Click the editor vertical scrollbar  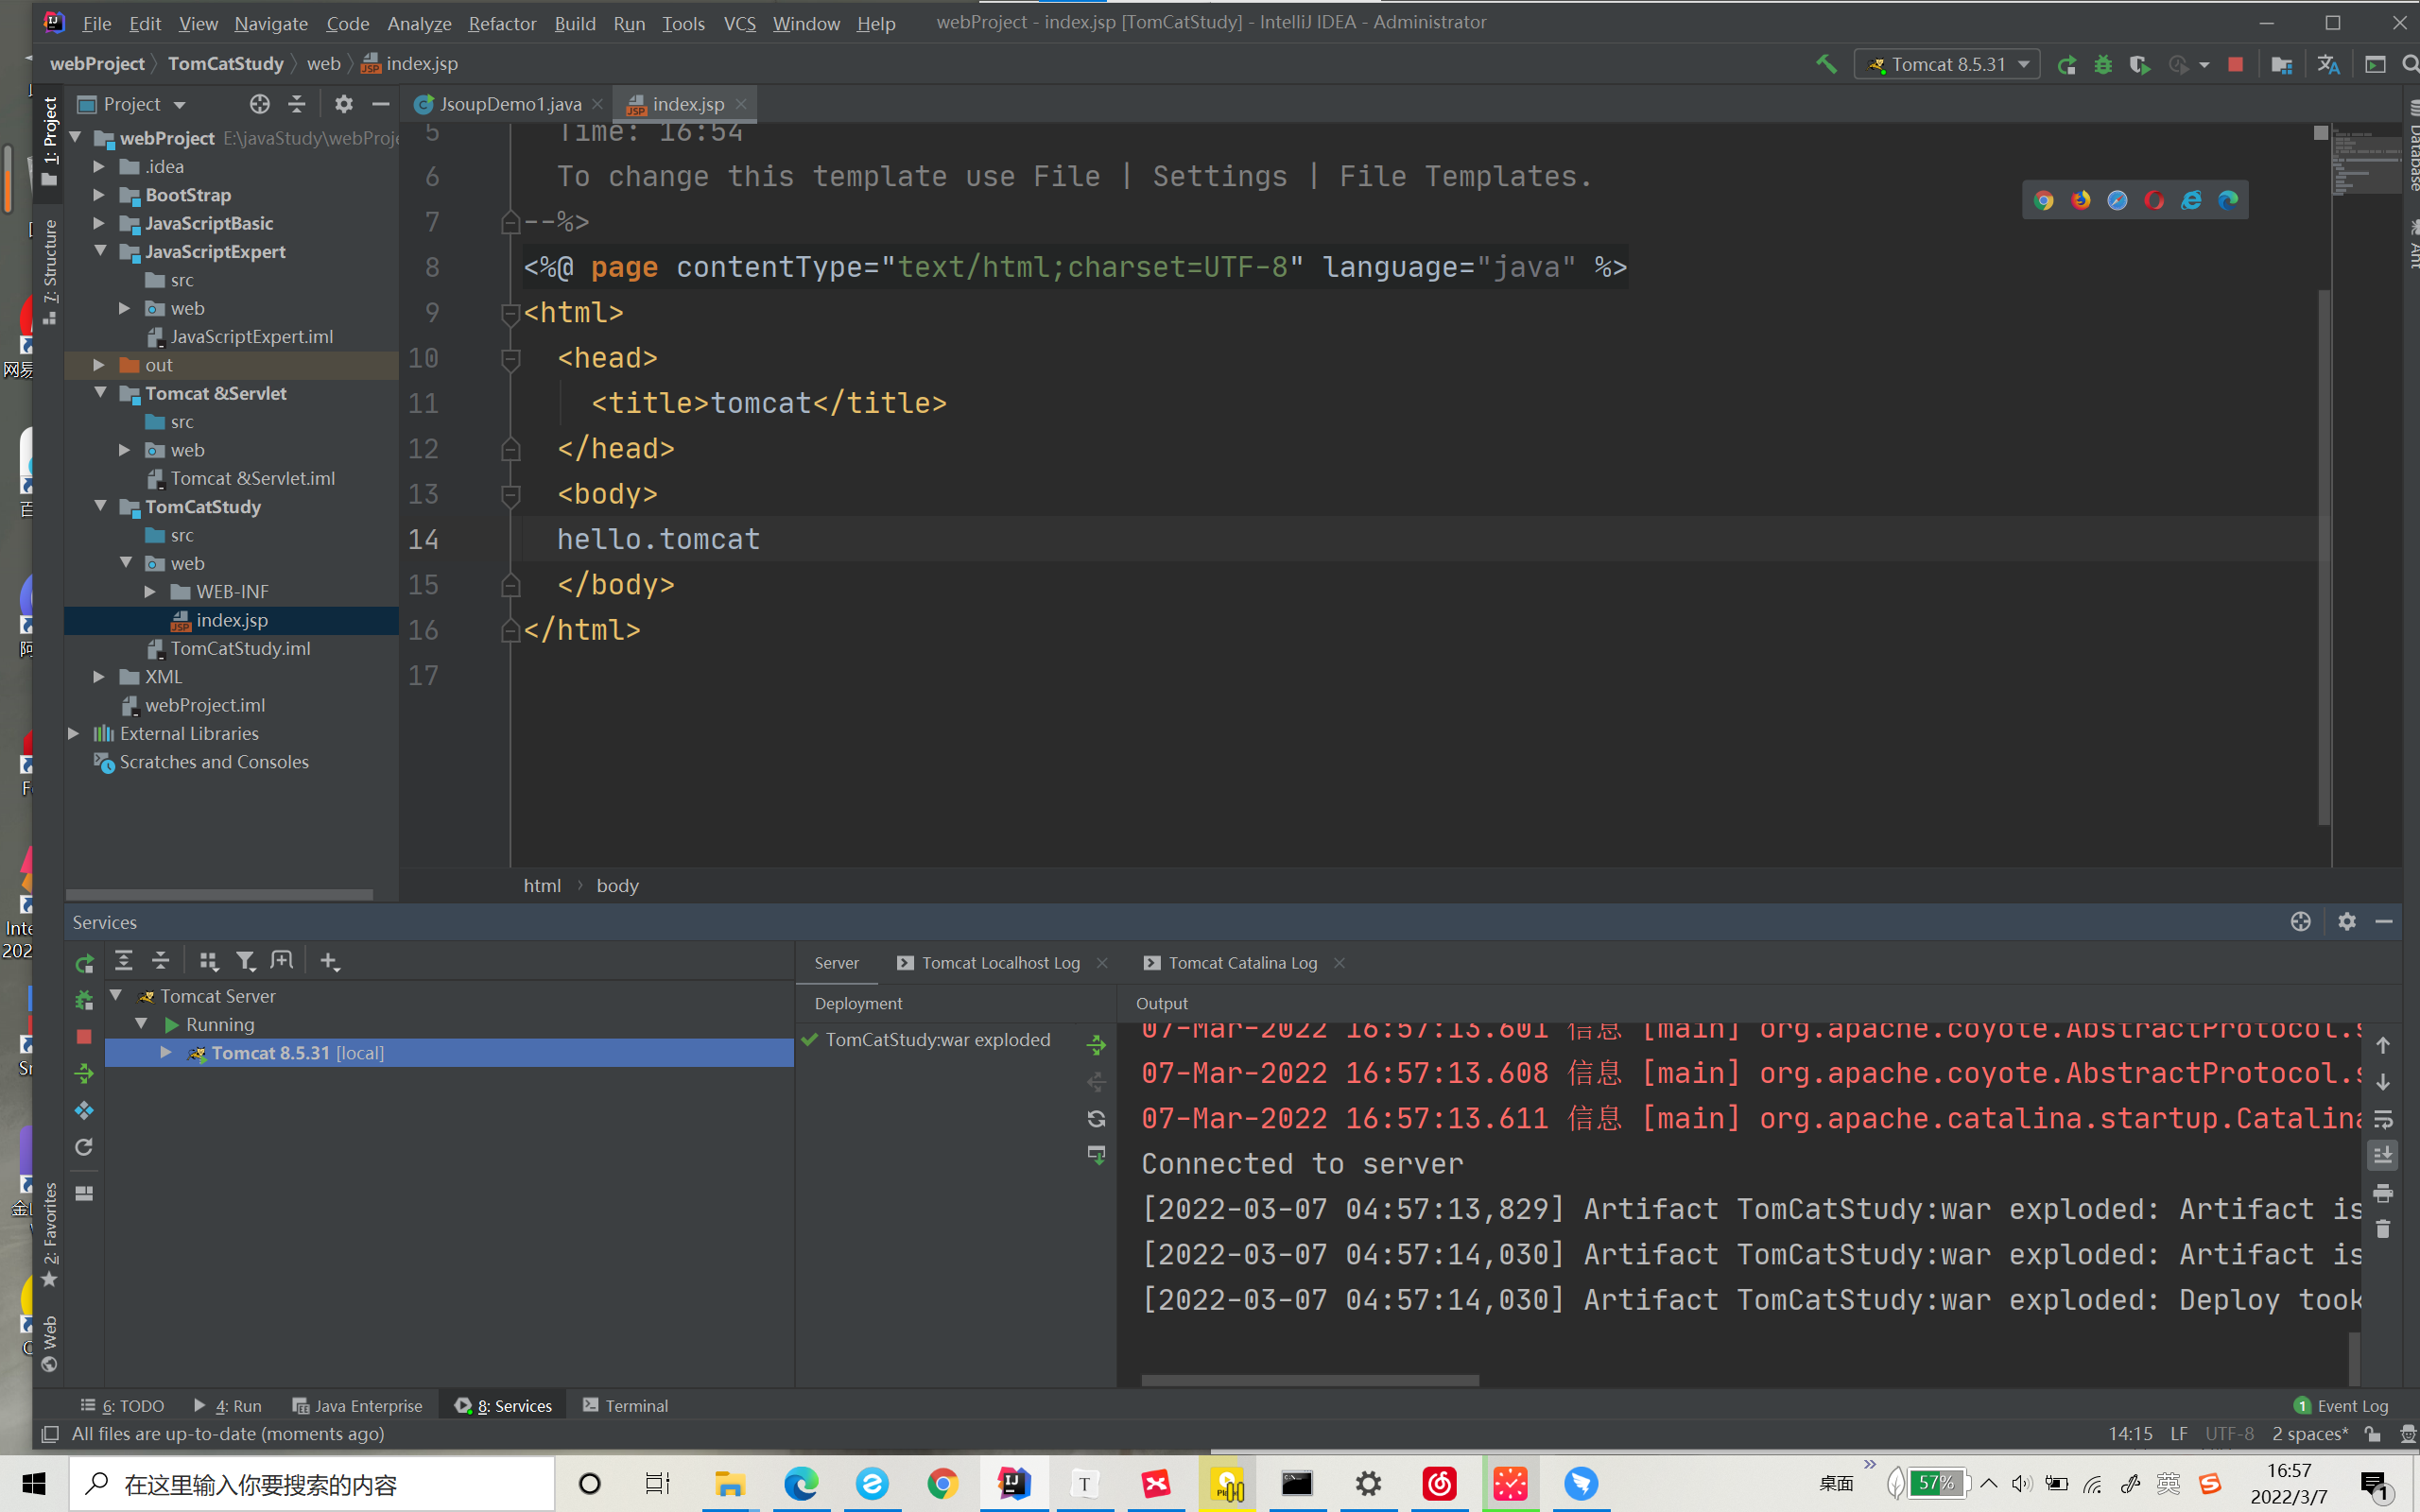2324,557
